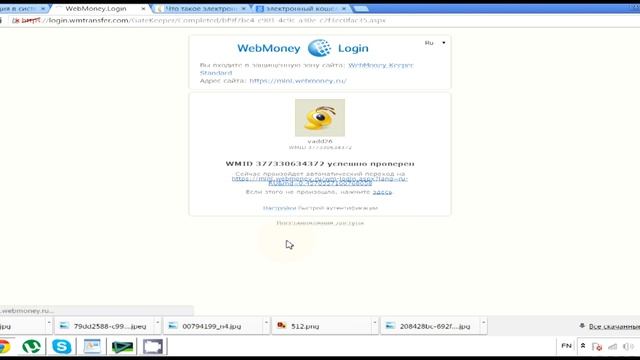Open Chrome from the taskbar

[x=4, y=347]
